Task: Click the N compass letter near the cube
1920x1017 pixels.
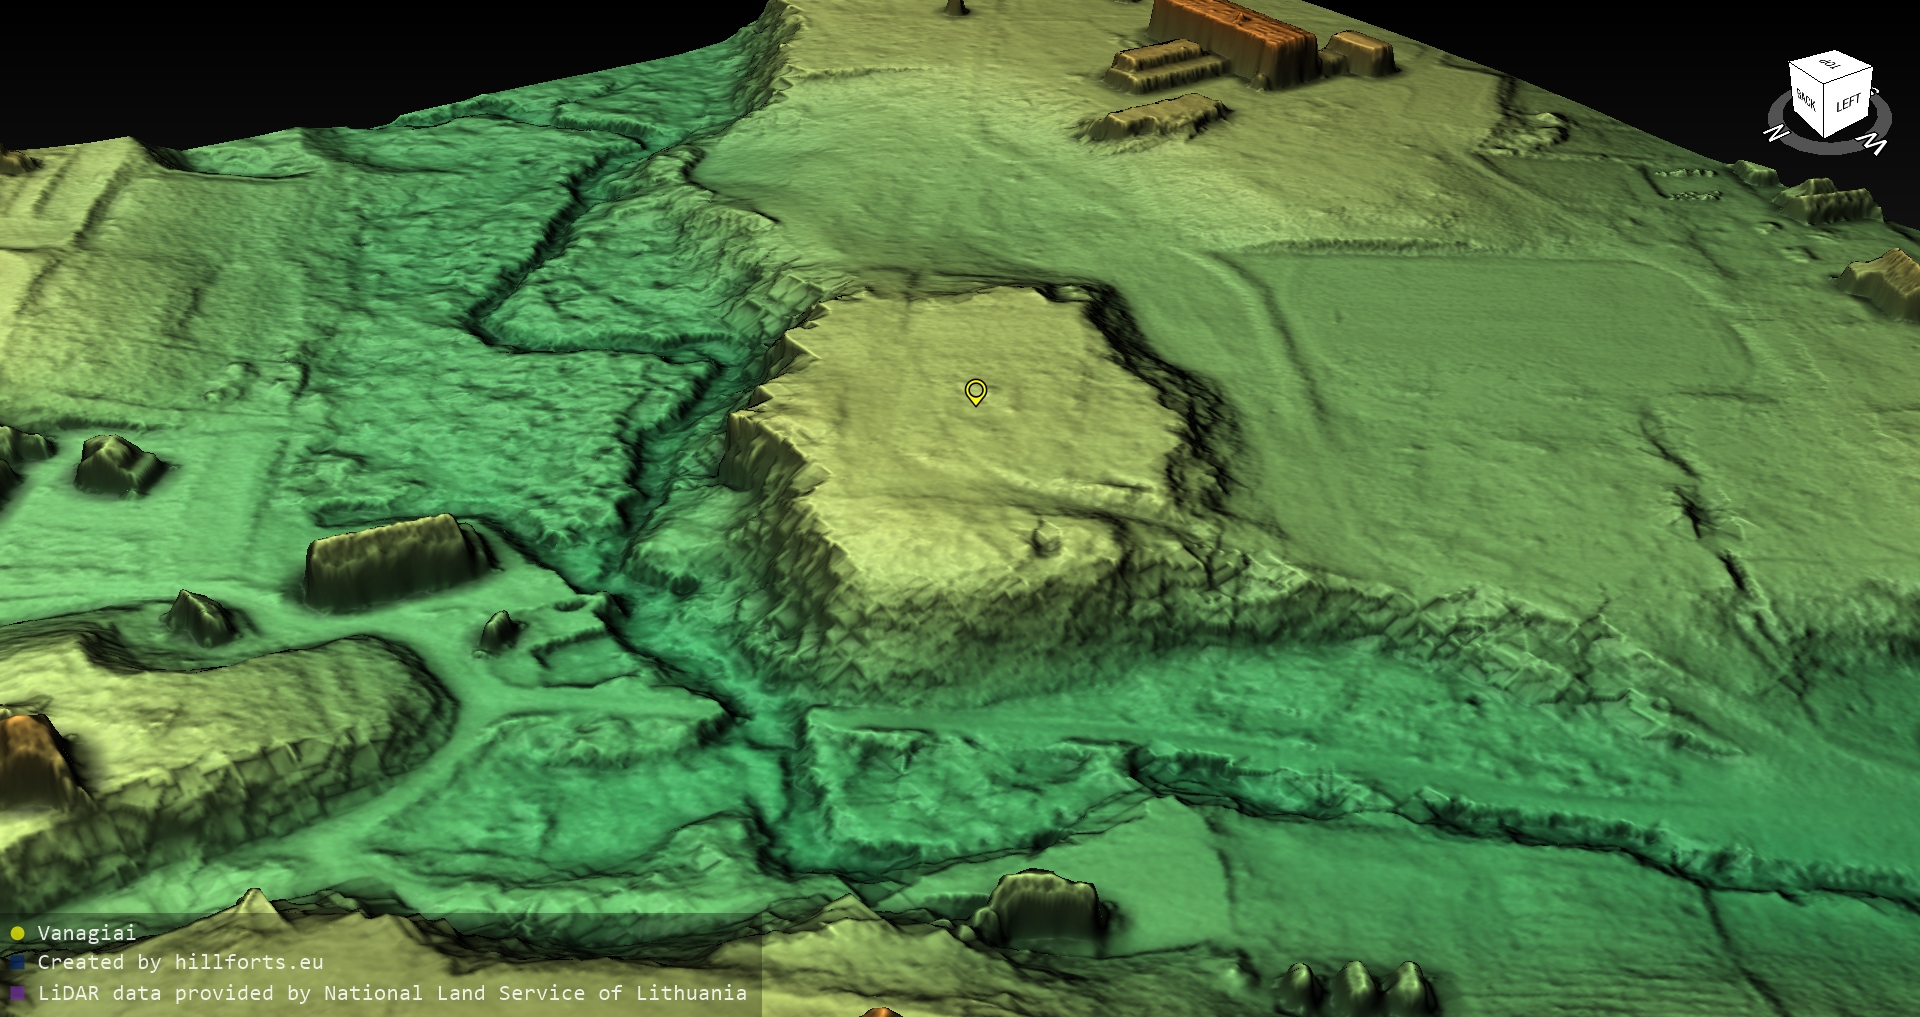Action: coord(1776,133)
